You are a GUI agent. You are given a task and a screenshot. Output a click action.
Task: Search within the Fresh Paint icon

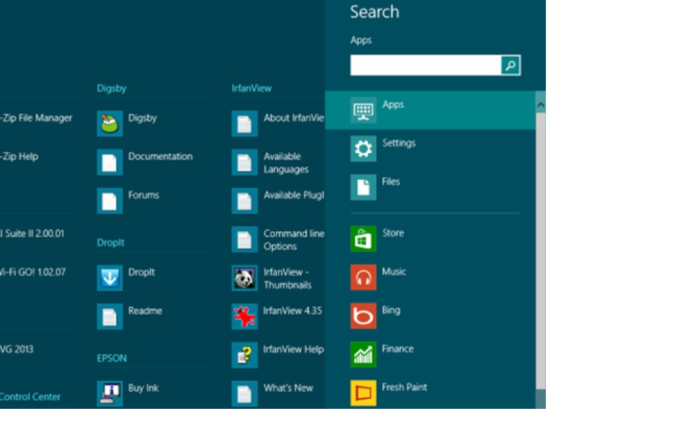363,393
